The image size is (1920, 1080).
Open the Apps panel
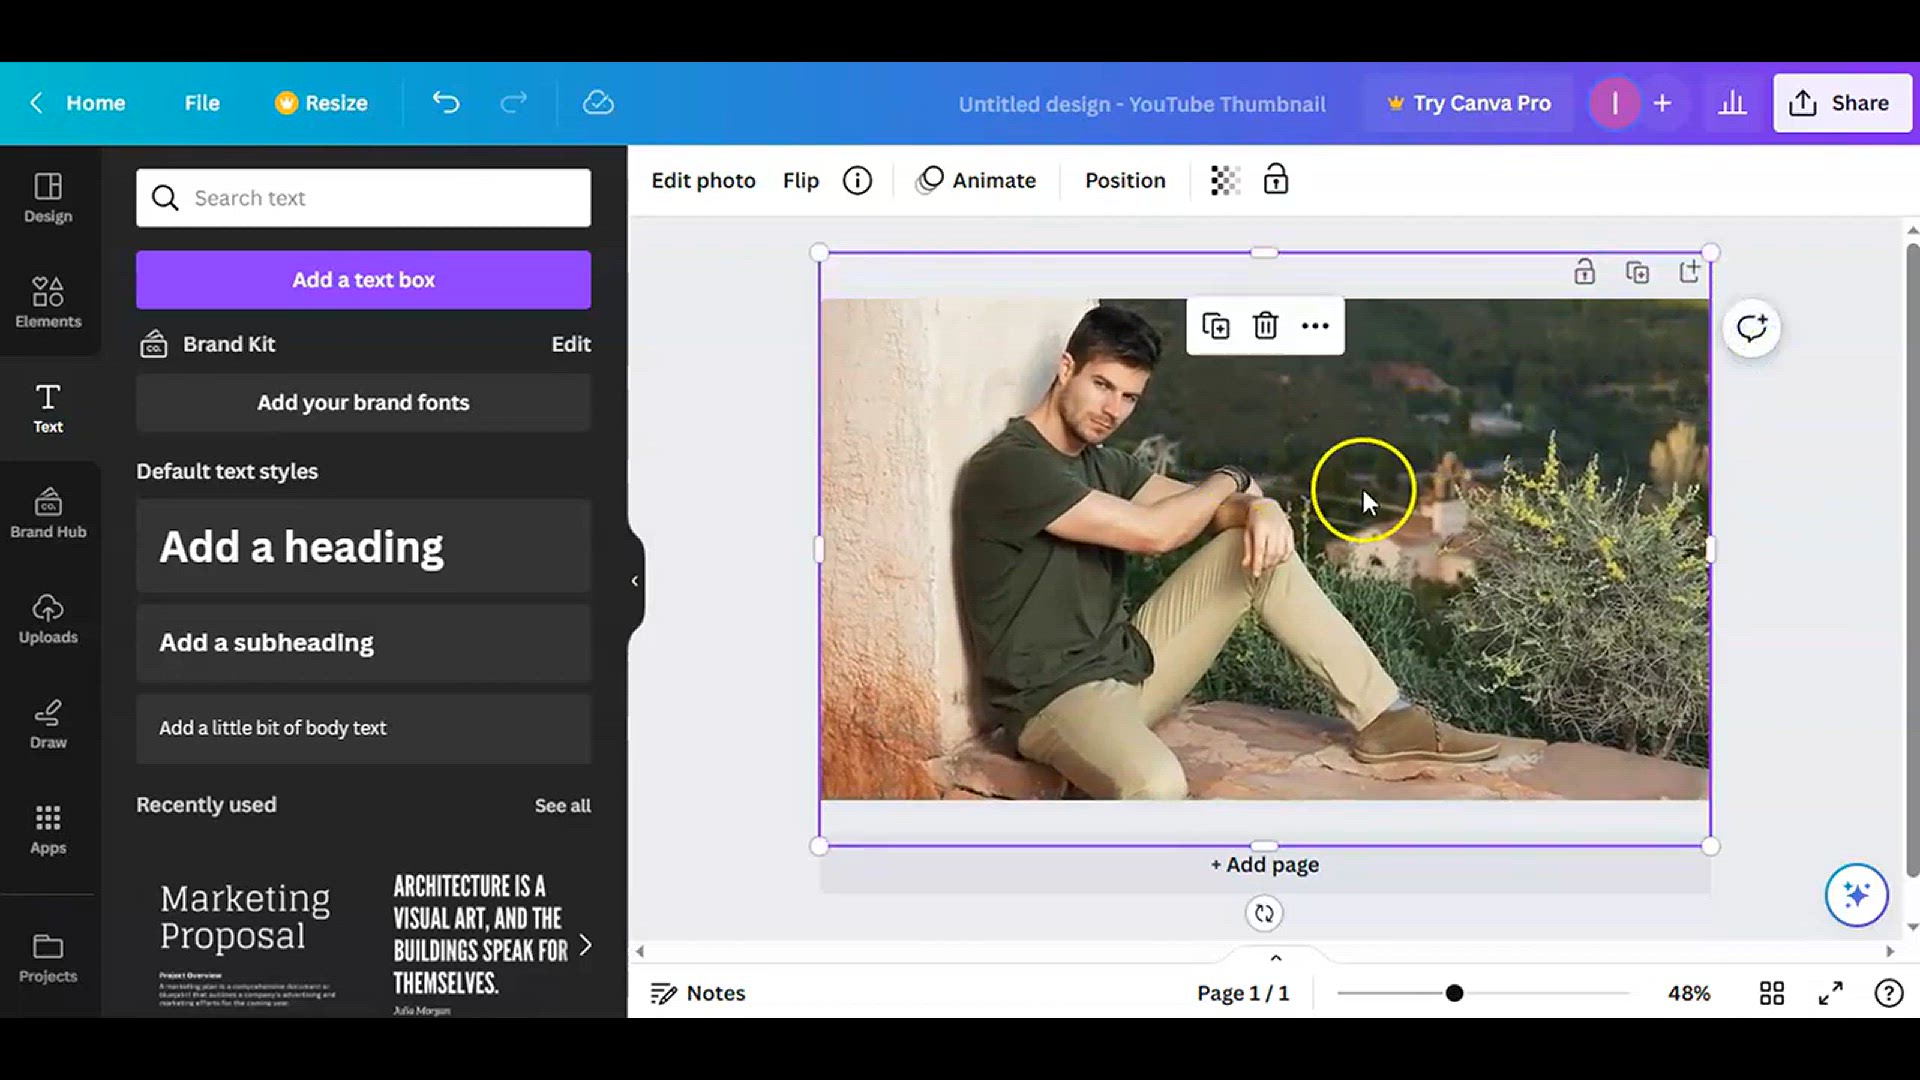tap(48, 830)
